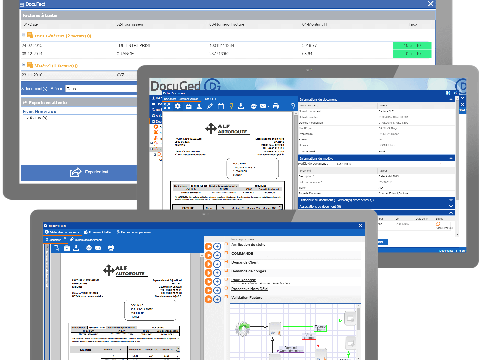Switch to the pencil-icon sub-tab in workflow window
The height and width of the screenshot is (360, 480).
pyautogui.click(x=86, y=239)
